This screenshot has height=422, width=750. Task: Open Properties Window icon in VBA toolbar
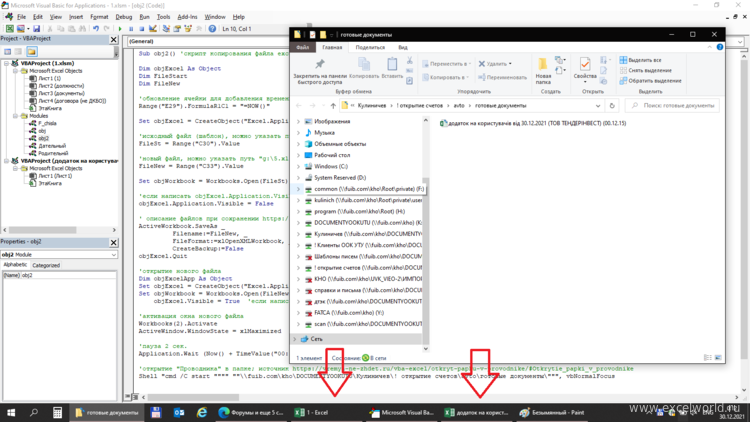coord(177,29)
